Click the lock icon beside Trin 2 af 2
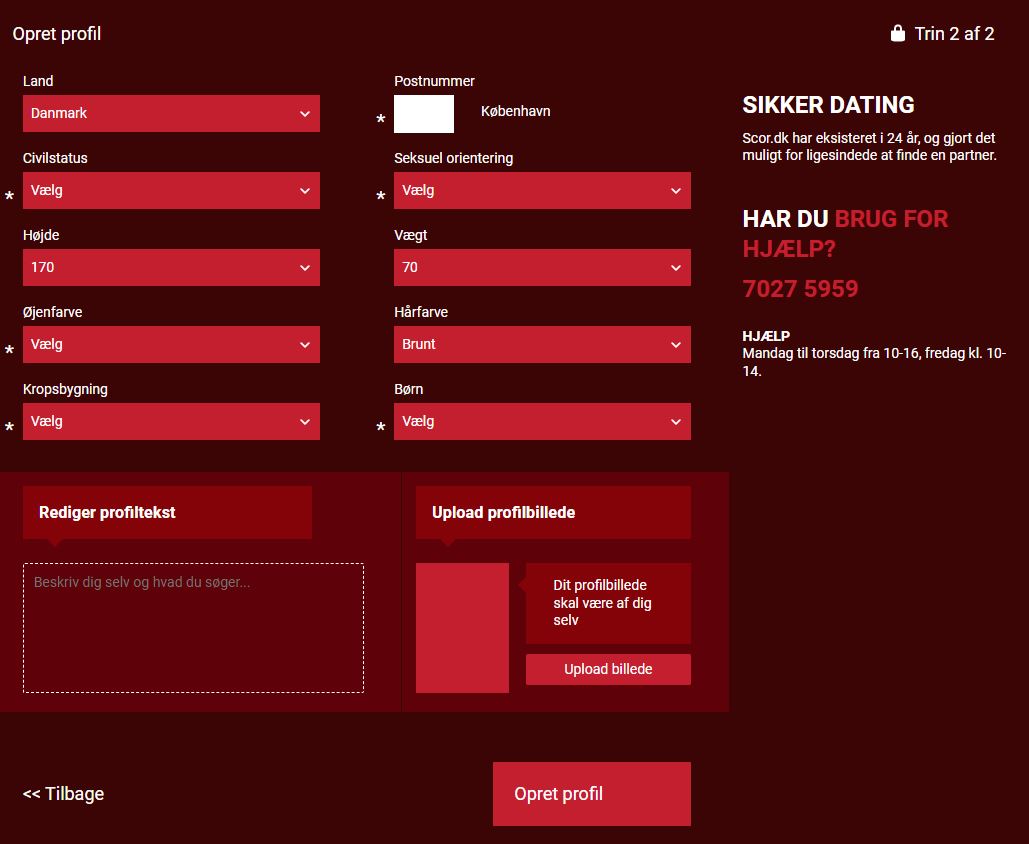The height and width of the screenshot is (844, 1029). [x=897, y=33]
